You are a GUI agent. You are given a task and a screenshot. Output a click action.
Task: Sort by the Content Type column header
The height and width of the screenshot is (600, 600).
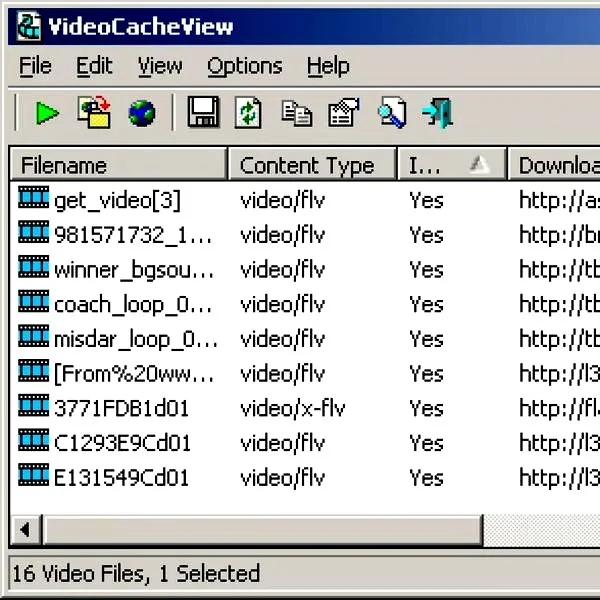point(312,164)
